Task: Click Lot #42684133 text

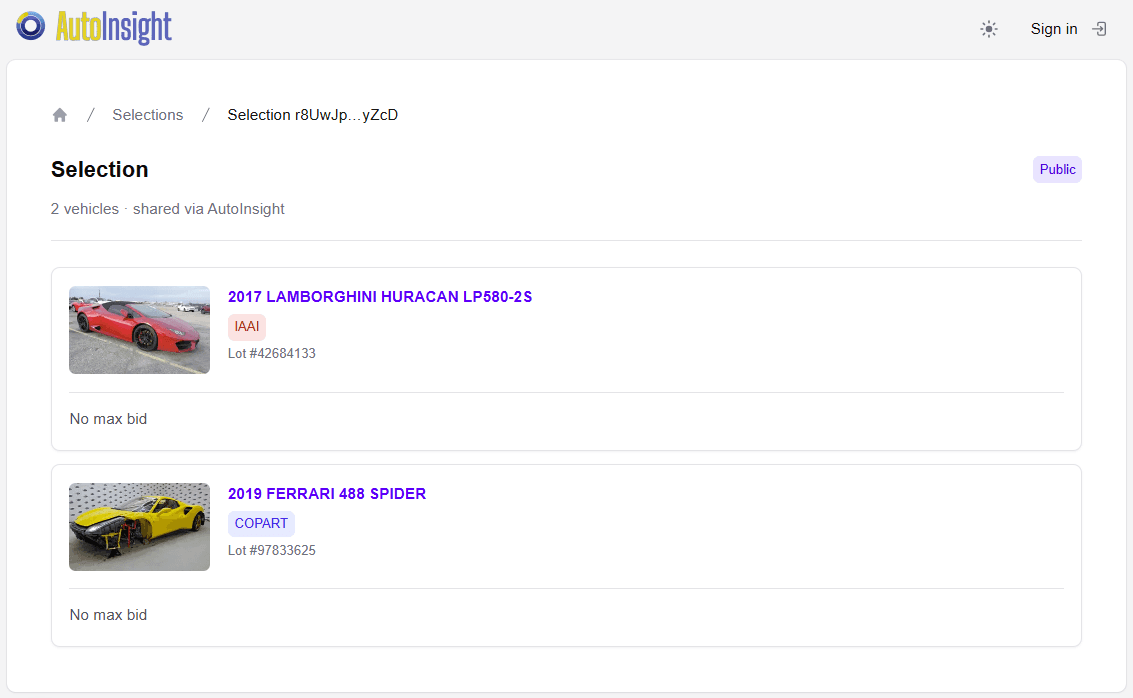Action: coord(272,354)
